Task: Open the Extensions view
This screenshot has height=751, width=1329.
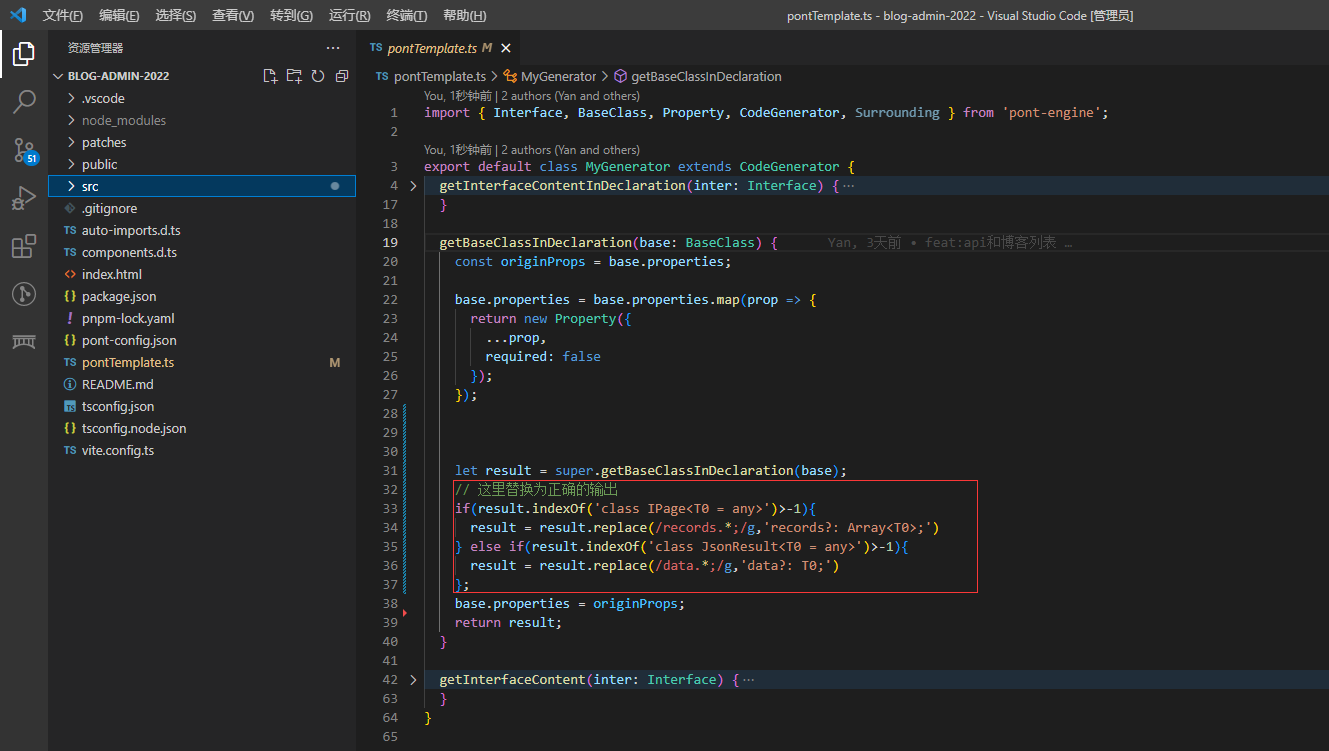Action: coord(24,246)
